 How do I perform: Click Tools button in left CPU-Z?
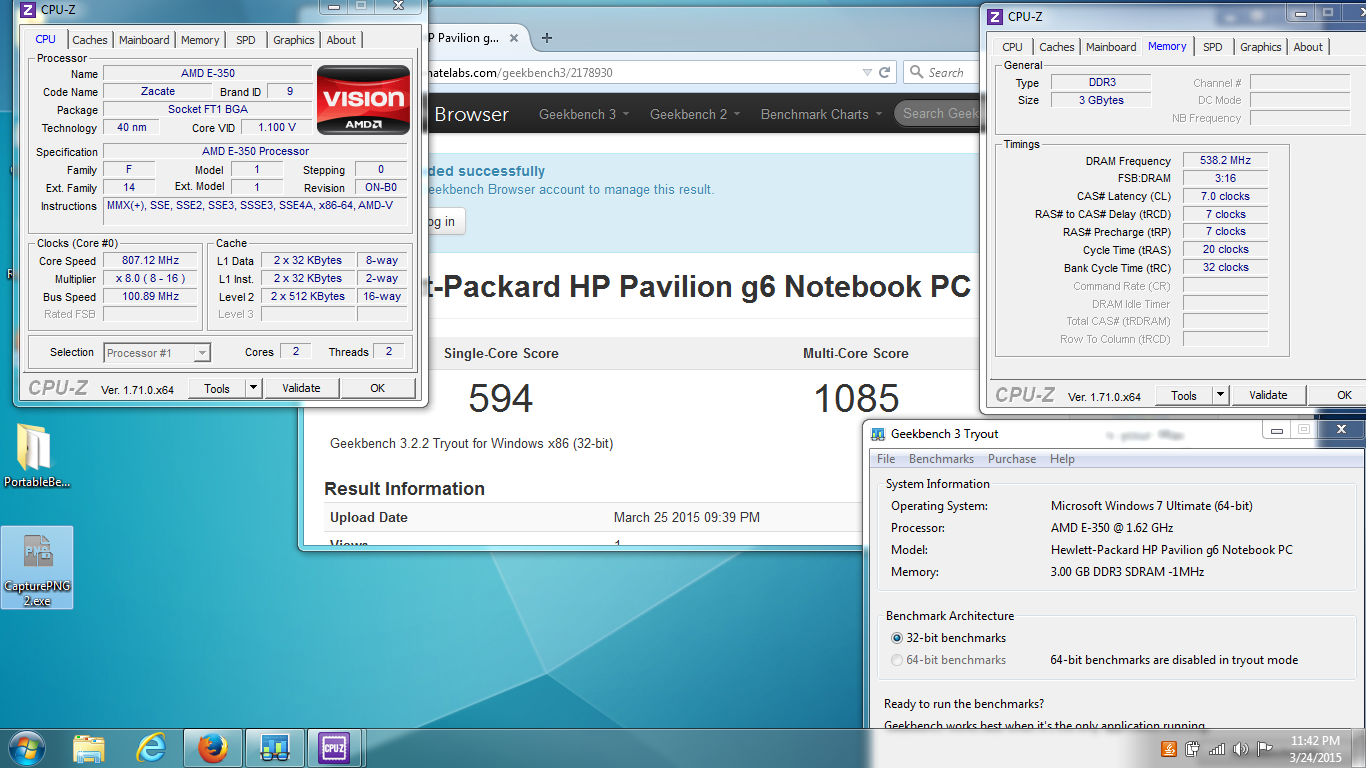pyautogui.click(x=217, y=388)
